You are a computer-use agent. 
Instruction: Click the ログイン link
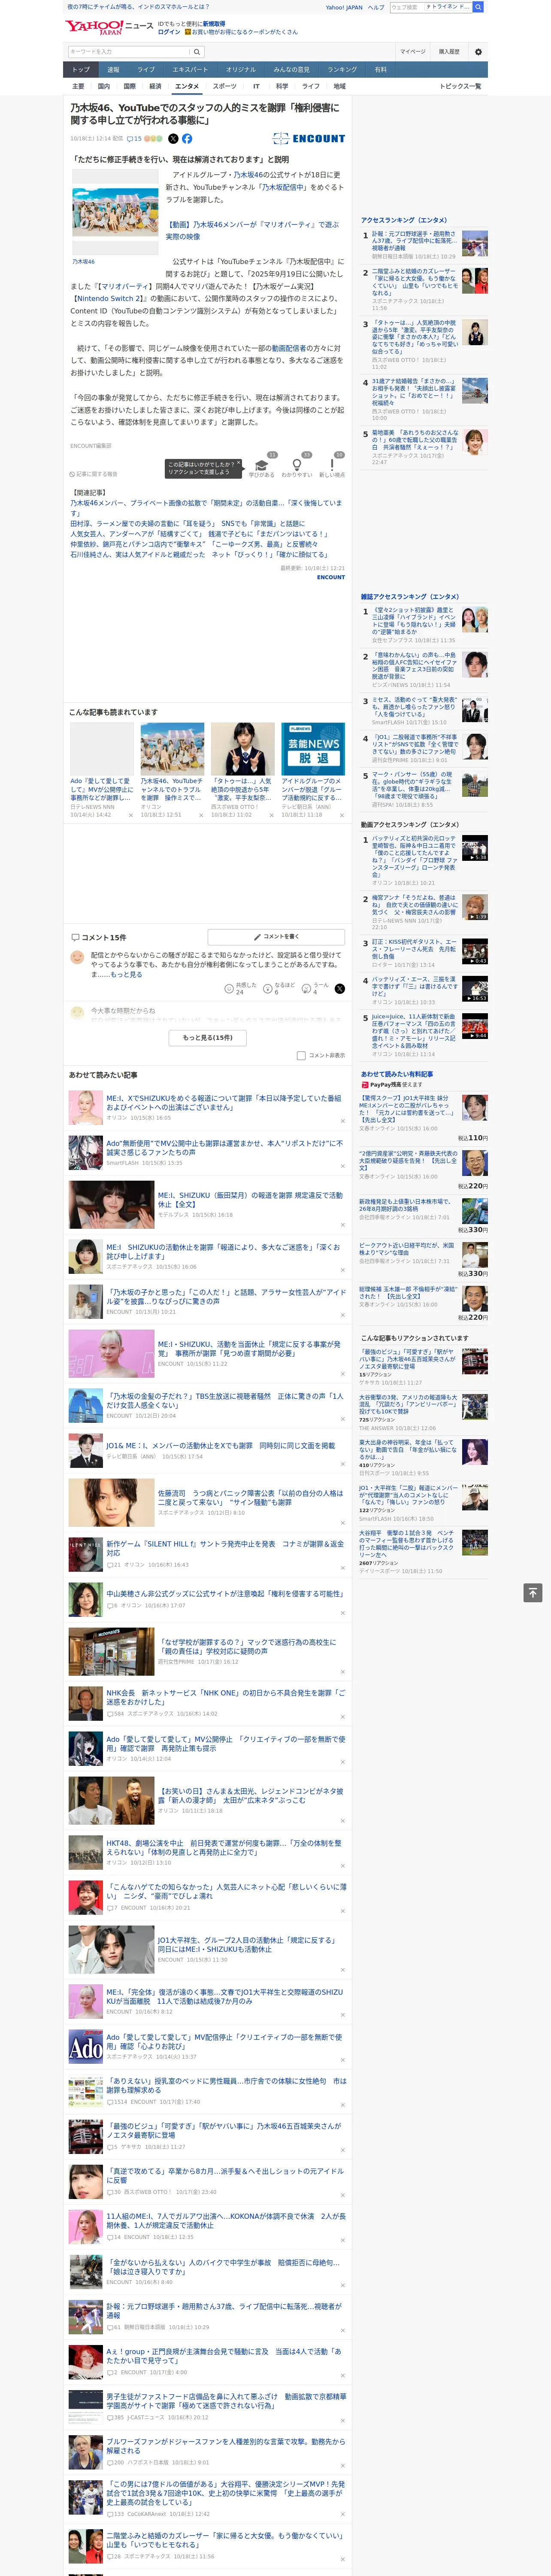(x=169, y=32)
